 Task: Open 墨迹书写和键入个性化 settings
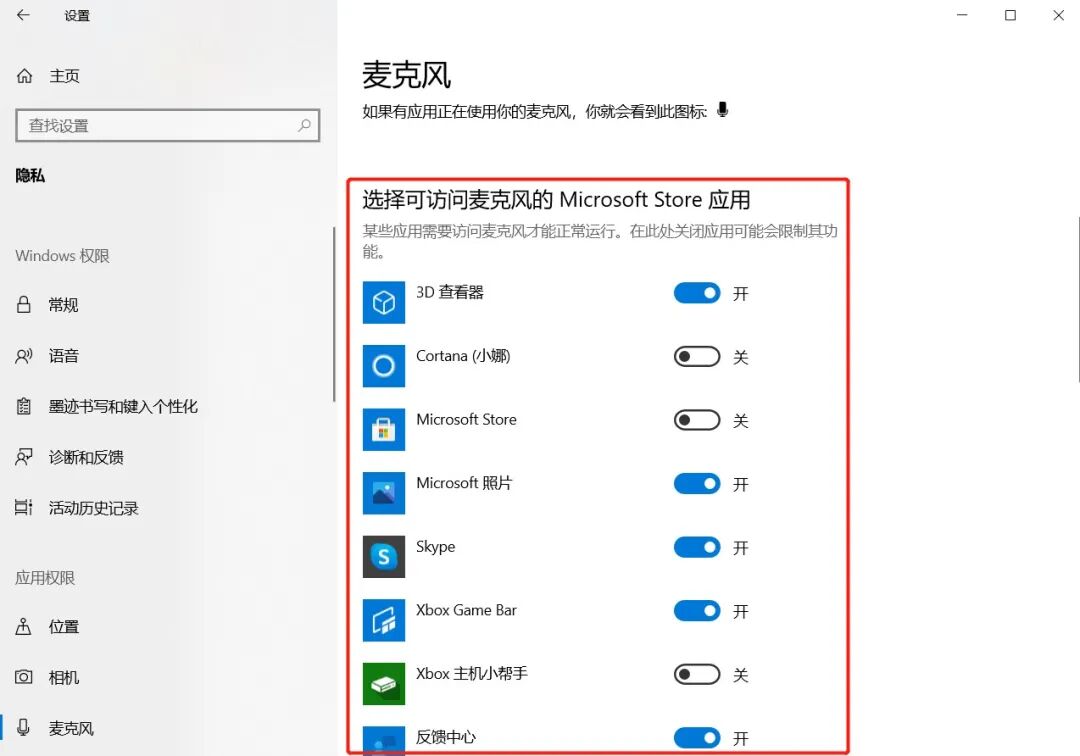(x=123, y=407)
